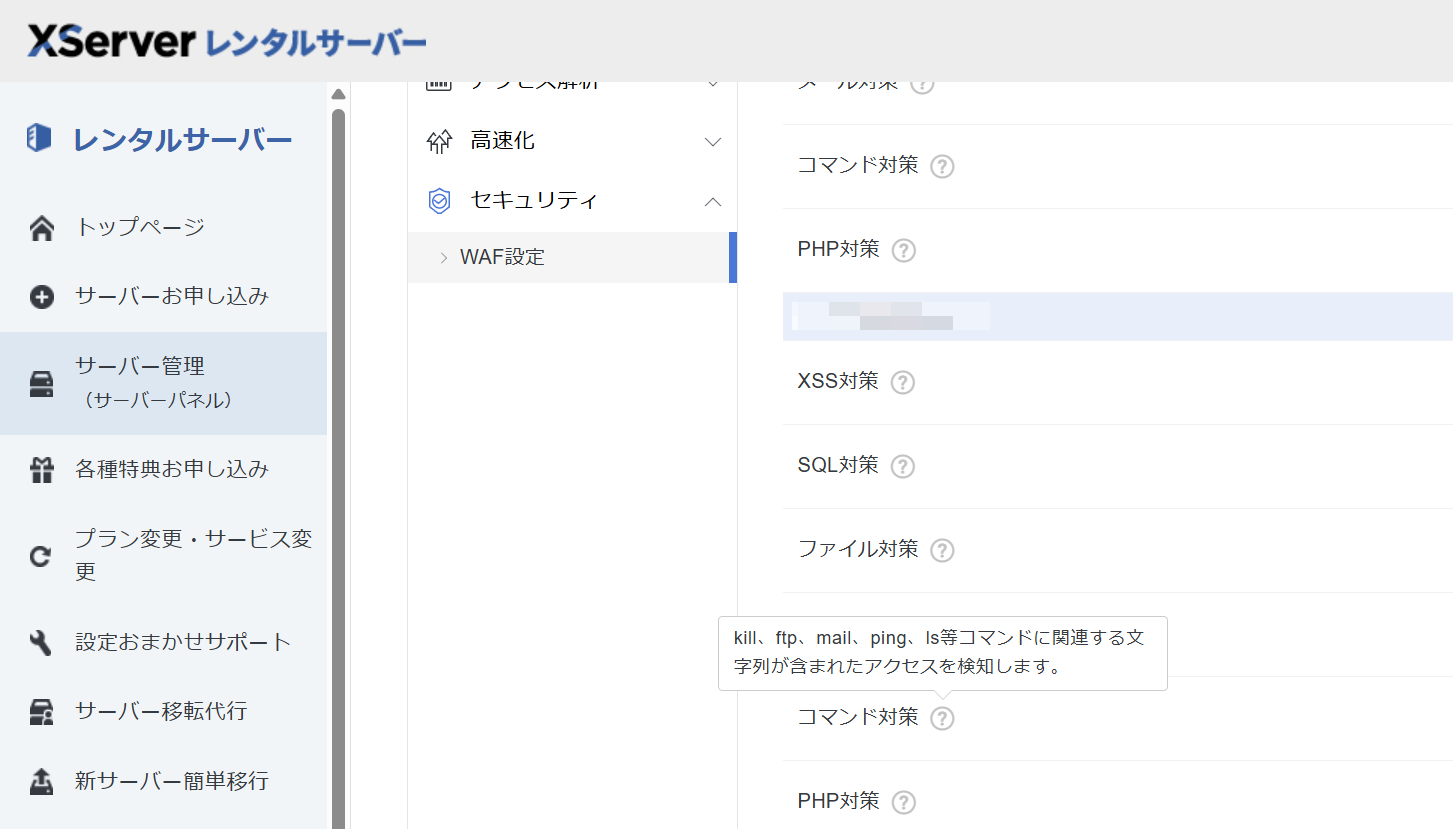
Task: Click the 高速化 speed icon
Action: (439, 142)
